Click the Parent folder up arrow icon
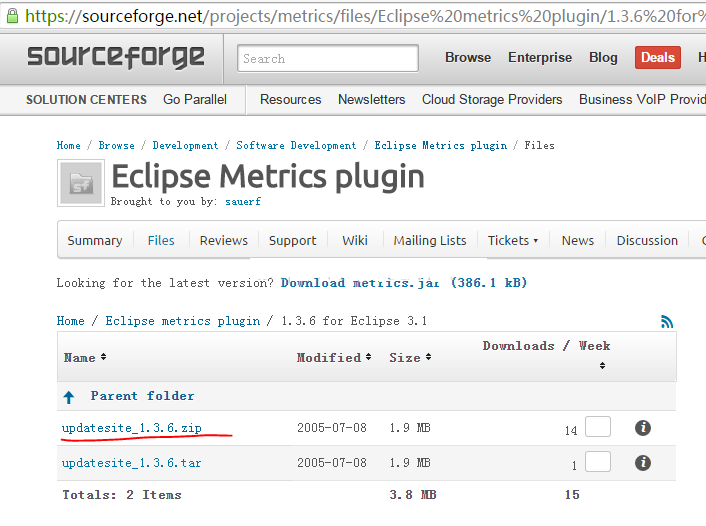The image size is (706, 526). click(69, 397)
